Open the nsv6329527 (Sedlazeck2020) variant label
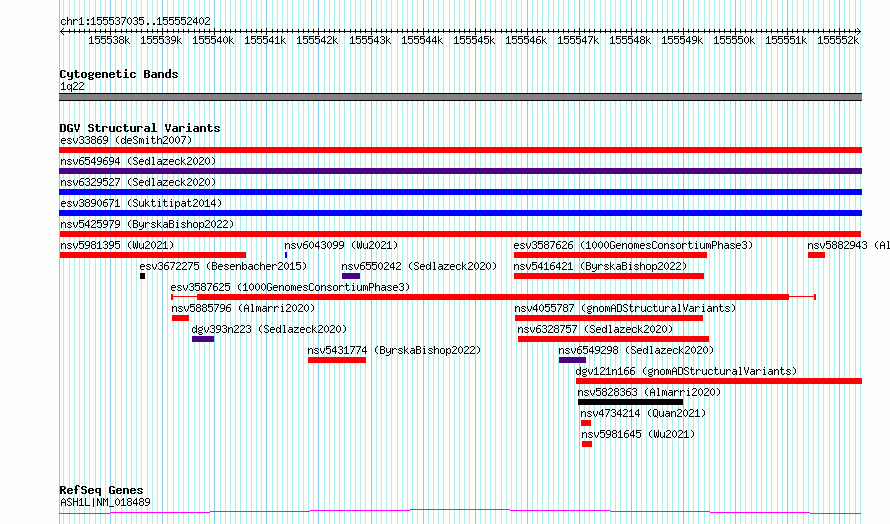This screenshot has height=524, width=890. pos(138,182)
